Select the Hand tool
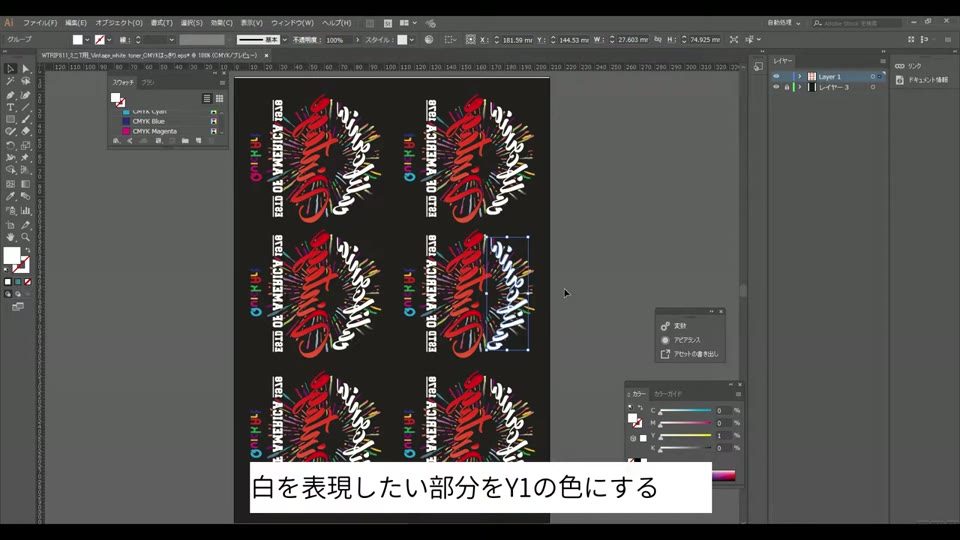 point(10,238)
